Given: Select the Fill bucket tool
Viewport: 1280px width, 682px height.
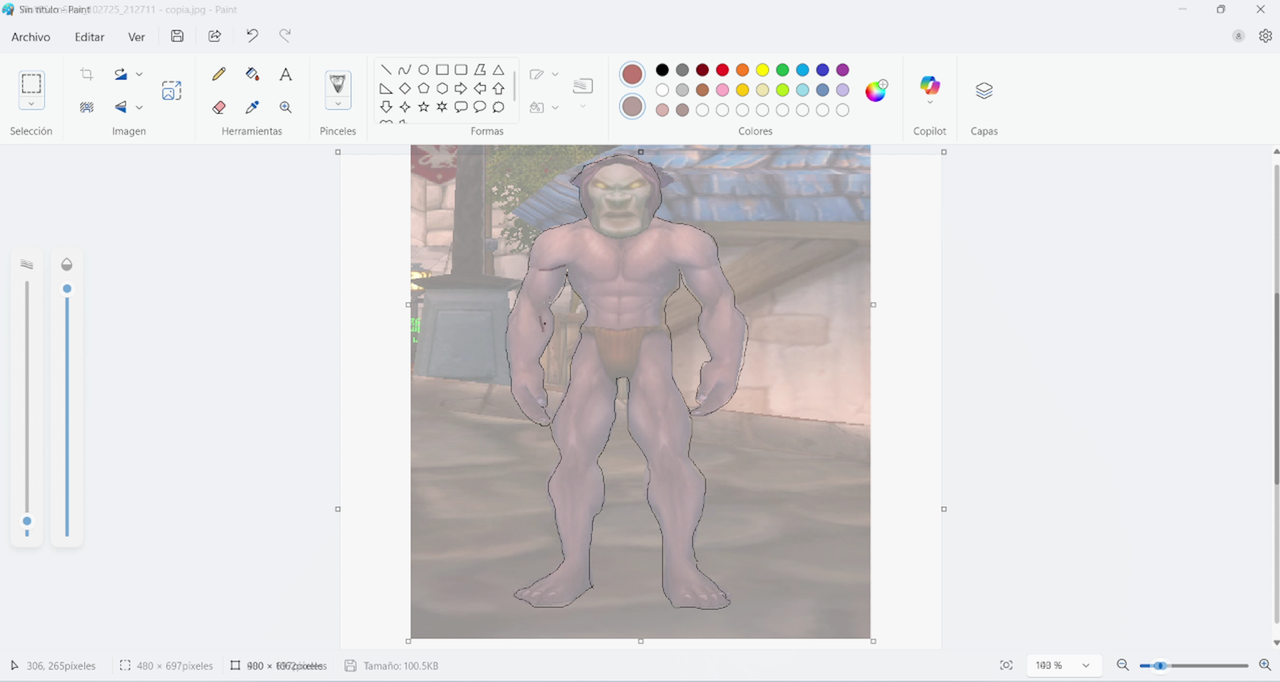Looking at the screenshot, I should click(x=252, y=74).
